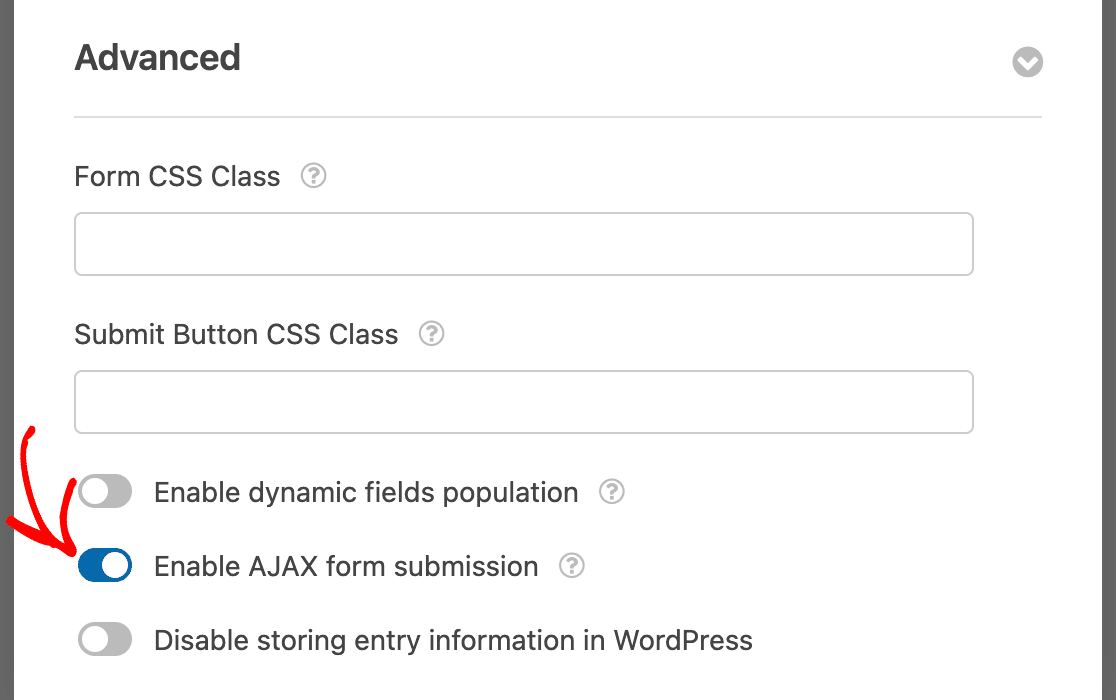1116x700 pixels.
Task: Turn on Disable storing entry information toggle
Action: [x=105, y=640]
